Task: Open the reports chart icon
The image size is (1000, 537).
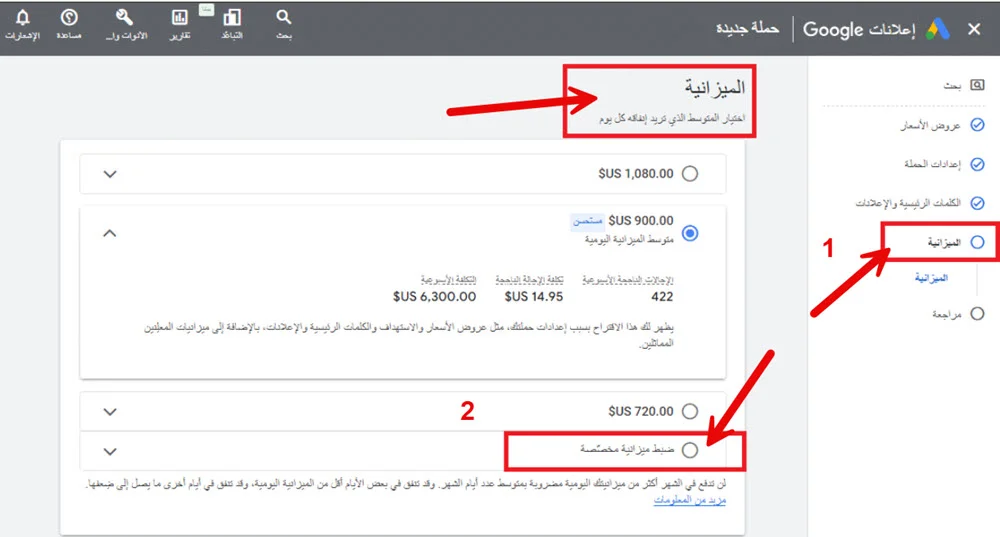Action: click(180, 18)
